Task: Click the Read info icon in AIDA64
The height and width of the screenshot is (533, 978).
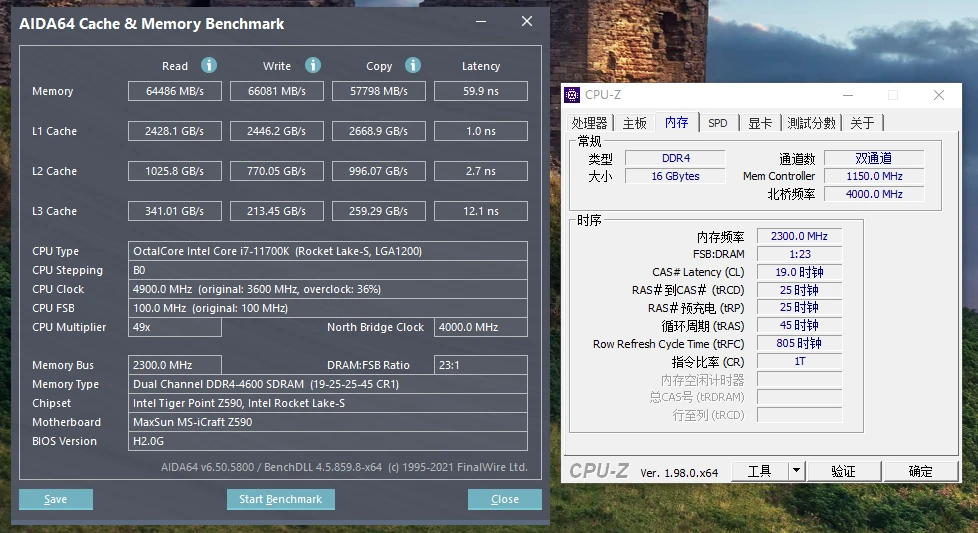Action: [x=209, y=65]
